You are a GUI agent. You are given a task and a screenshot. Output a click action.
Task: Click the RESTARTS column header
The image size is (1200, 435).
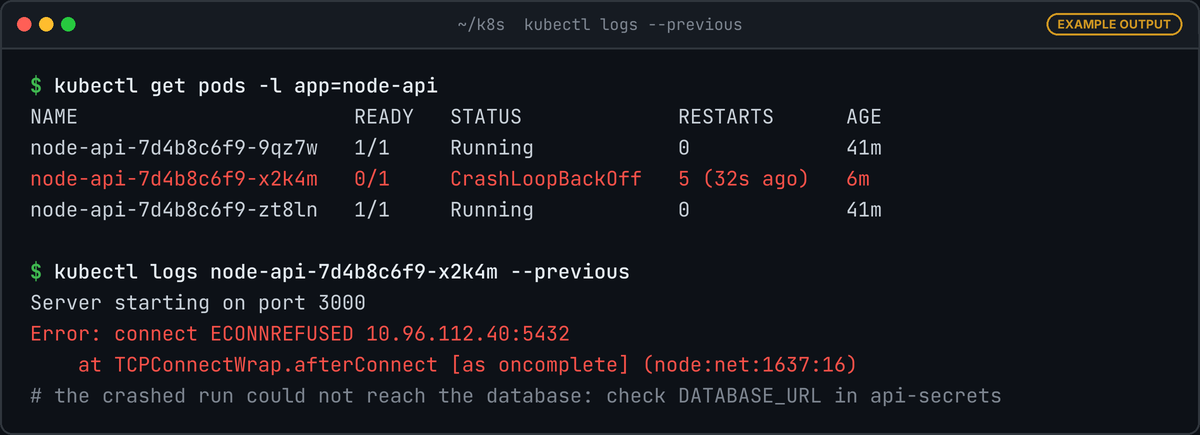pos(726,117)
